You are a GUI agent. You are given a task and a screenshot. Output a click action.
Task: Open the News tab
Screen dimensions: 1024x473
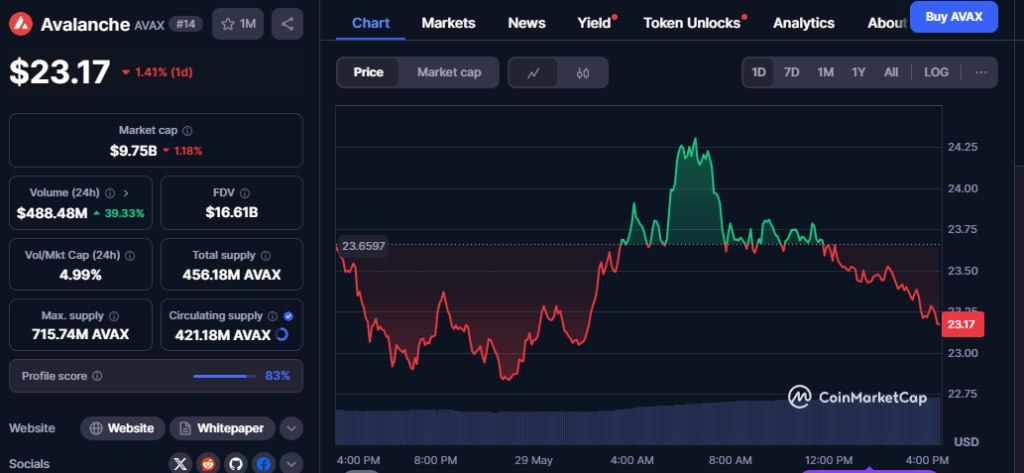(526, 23)
